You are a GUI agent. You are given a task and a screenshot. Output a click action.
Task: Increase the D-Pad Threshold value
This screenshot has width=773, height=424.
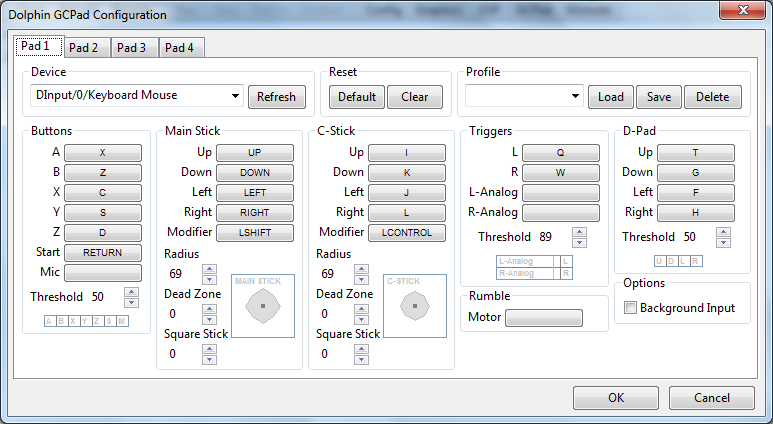click(x=723, y=232)
